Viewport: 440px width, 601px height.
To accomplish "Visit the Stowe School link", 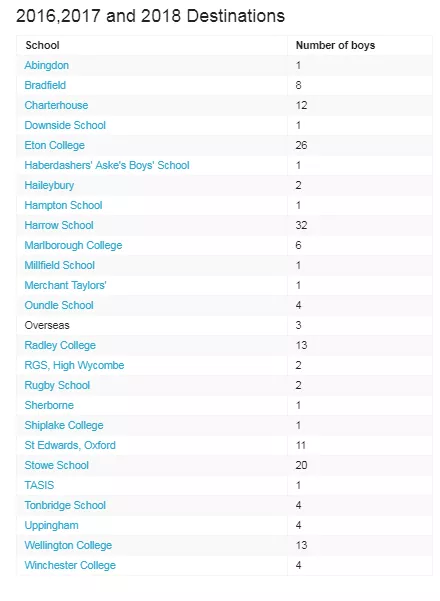I will [x=57, y=465].
